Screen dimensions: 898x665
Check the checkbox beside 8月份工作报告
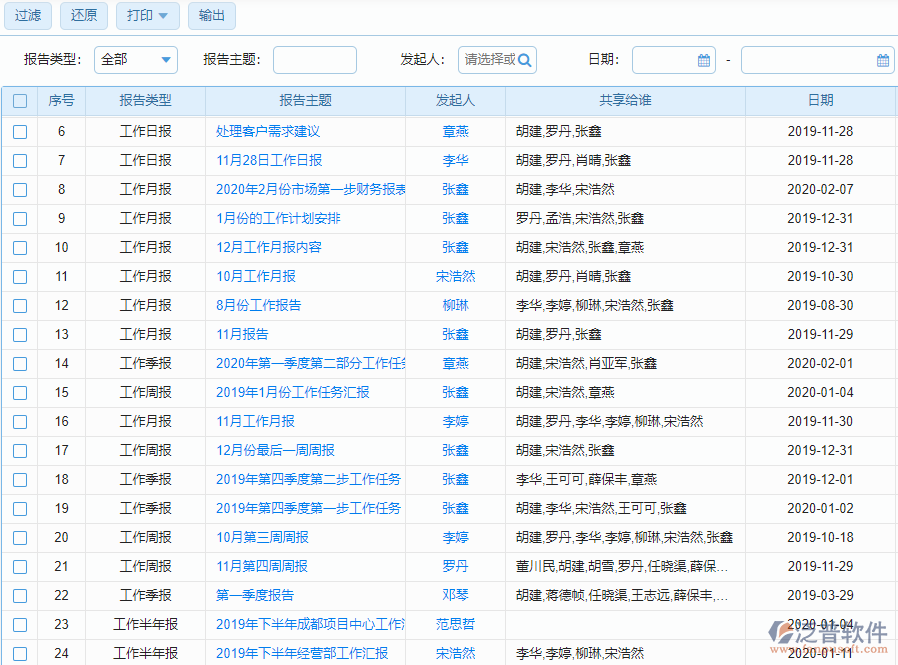(x=19, y=305)
